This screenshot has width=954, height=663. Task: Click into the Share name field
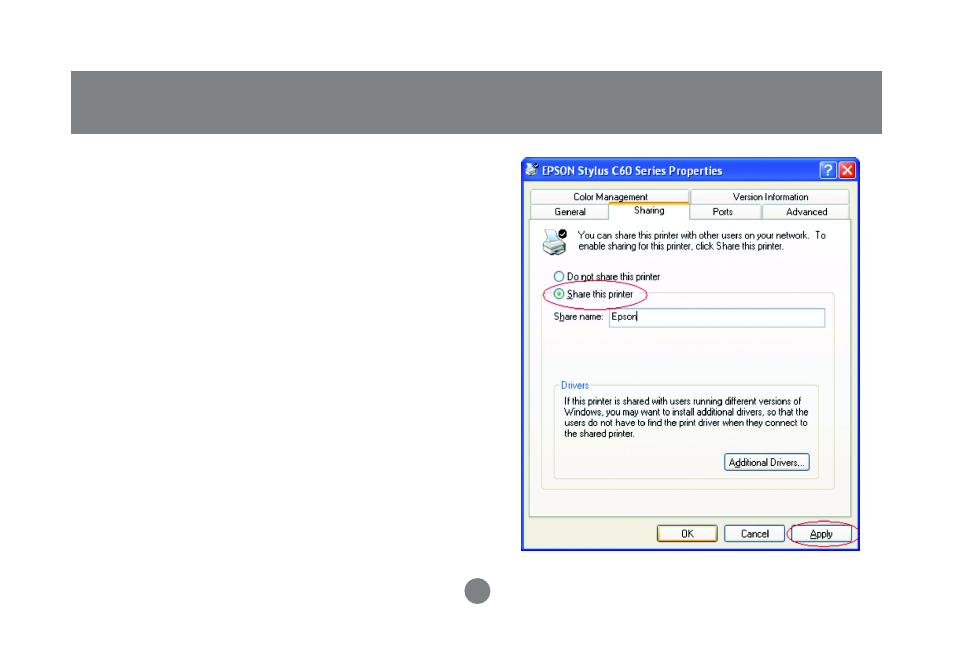(x=717, y=318)
